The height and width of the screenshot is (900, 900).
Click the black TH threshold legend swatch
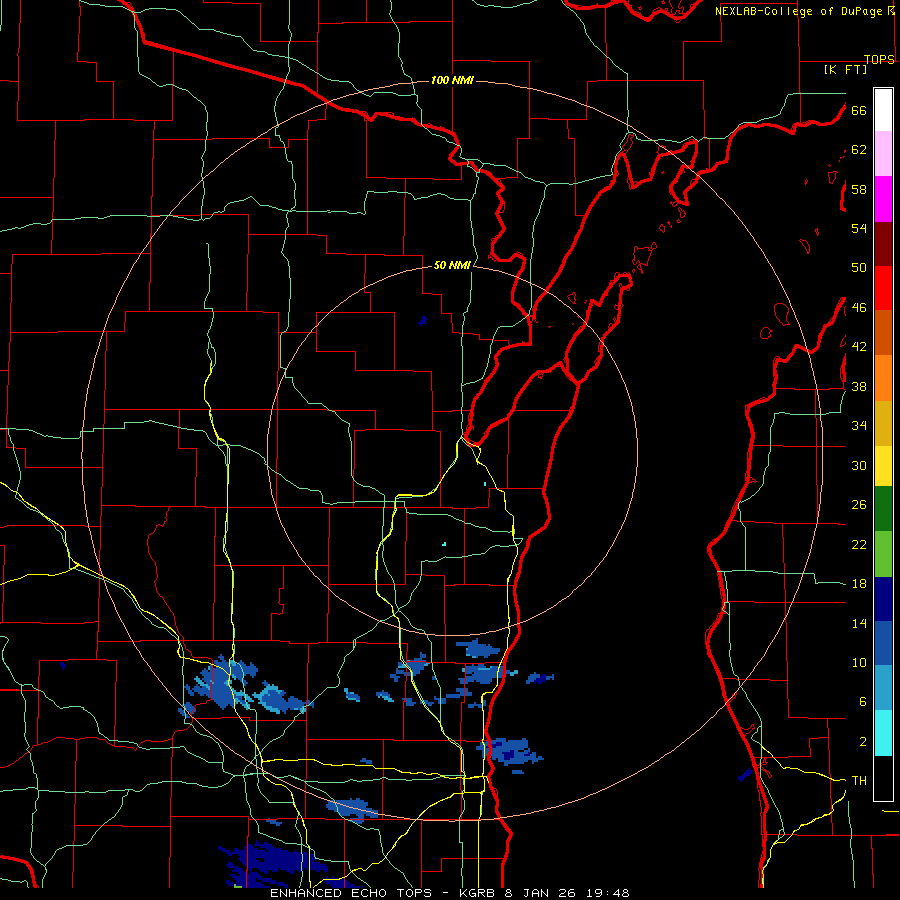coord(883,778)
